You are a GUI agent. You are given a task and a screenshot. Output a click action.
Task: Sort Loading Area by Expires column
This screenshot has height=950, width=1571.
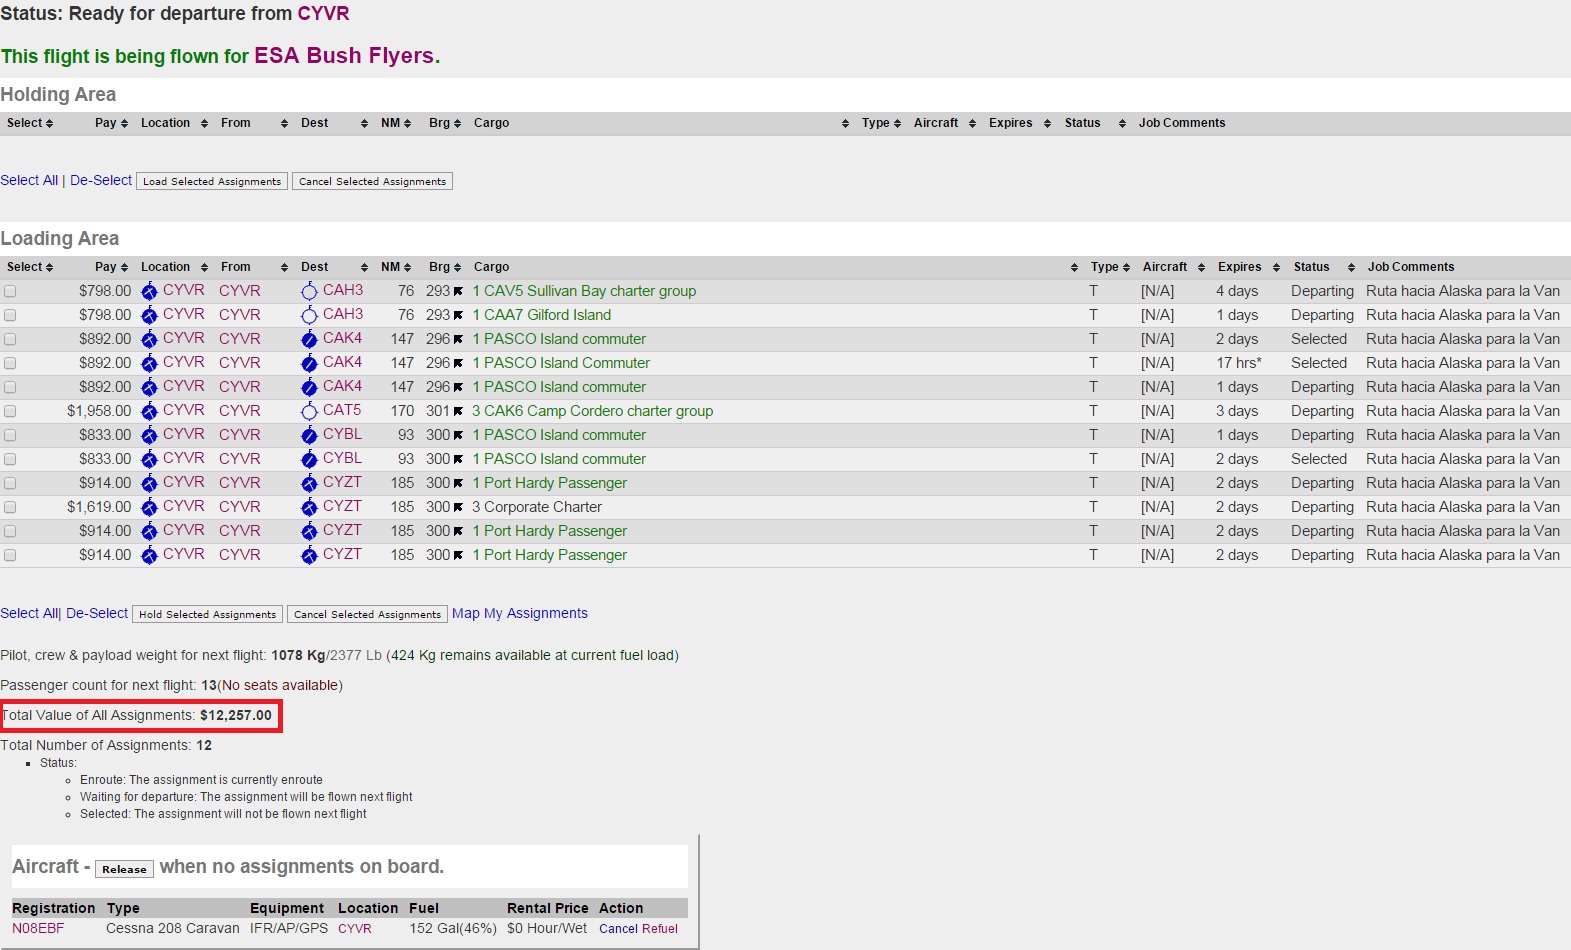pos(1248,267)
